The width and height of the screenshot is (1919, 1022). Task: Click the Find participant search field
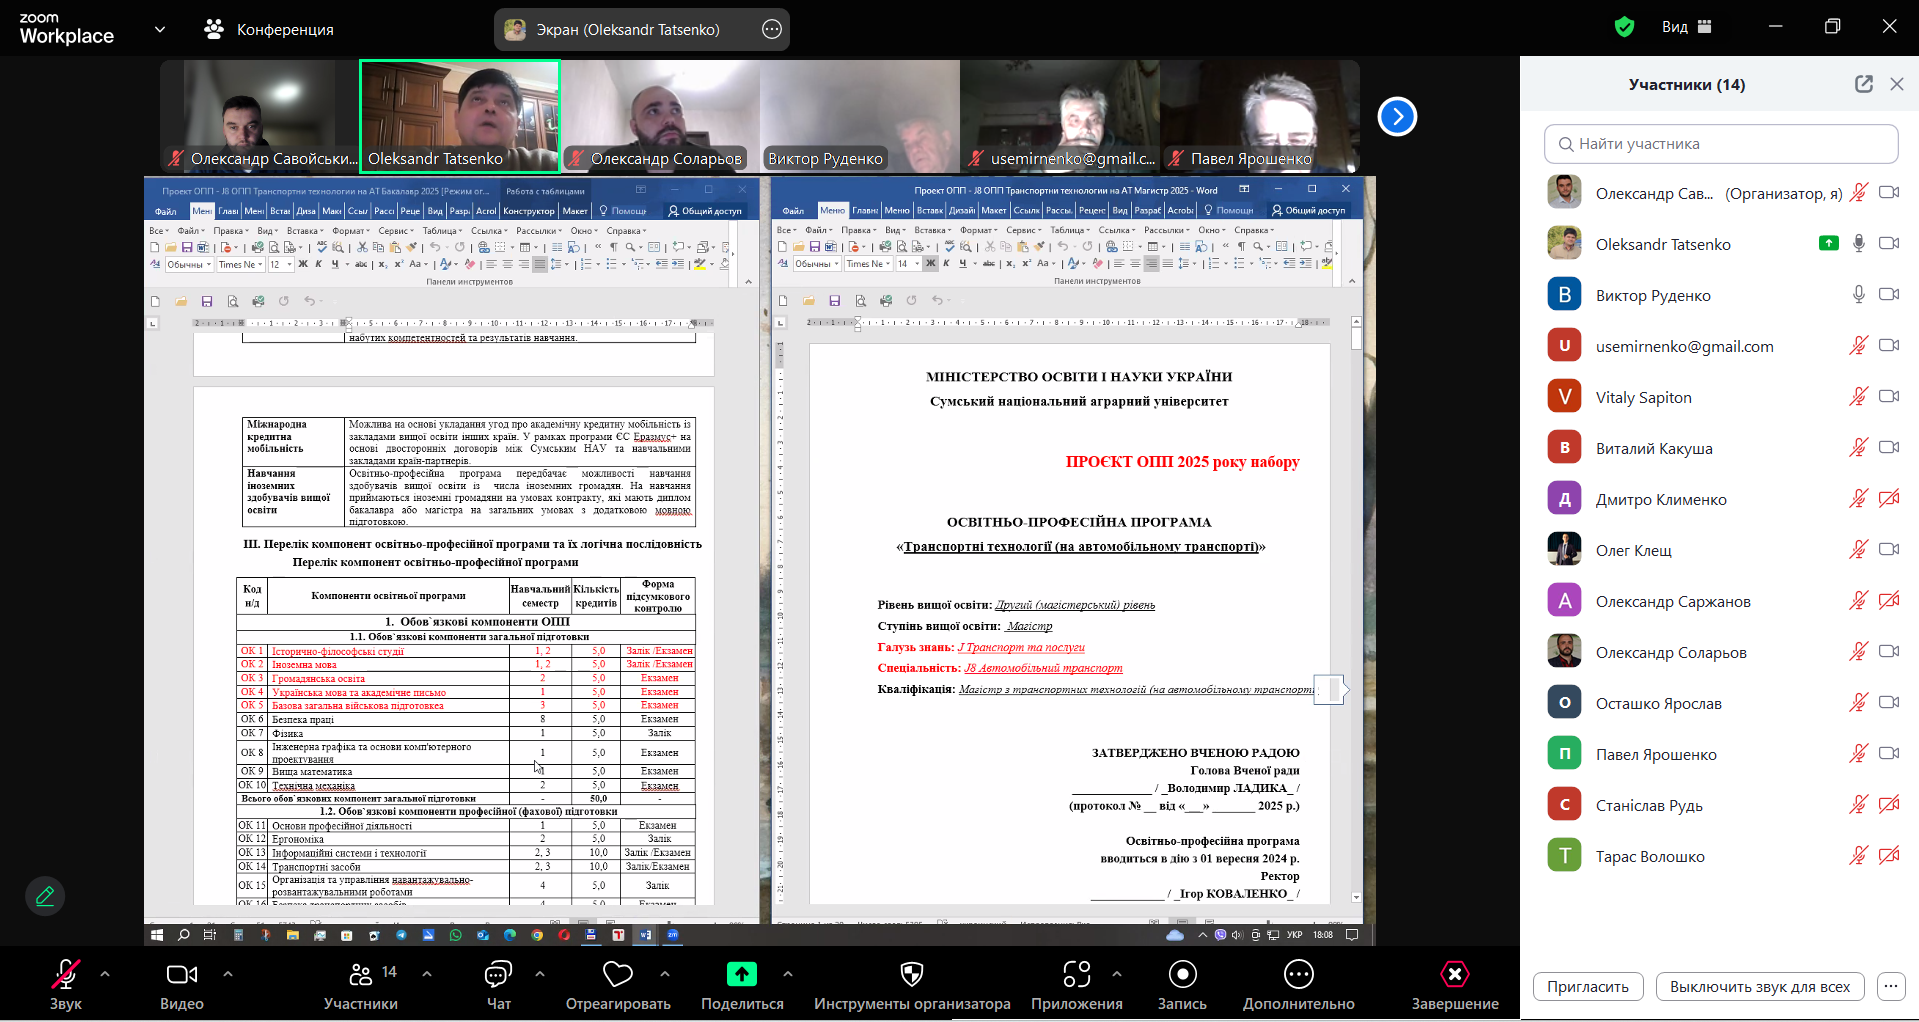[1721, 144]
